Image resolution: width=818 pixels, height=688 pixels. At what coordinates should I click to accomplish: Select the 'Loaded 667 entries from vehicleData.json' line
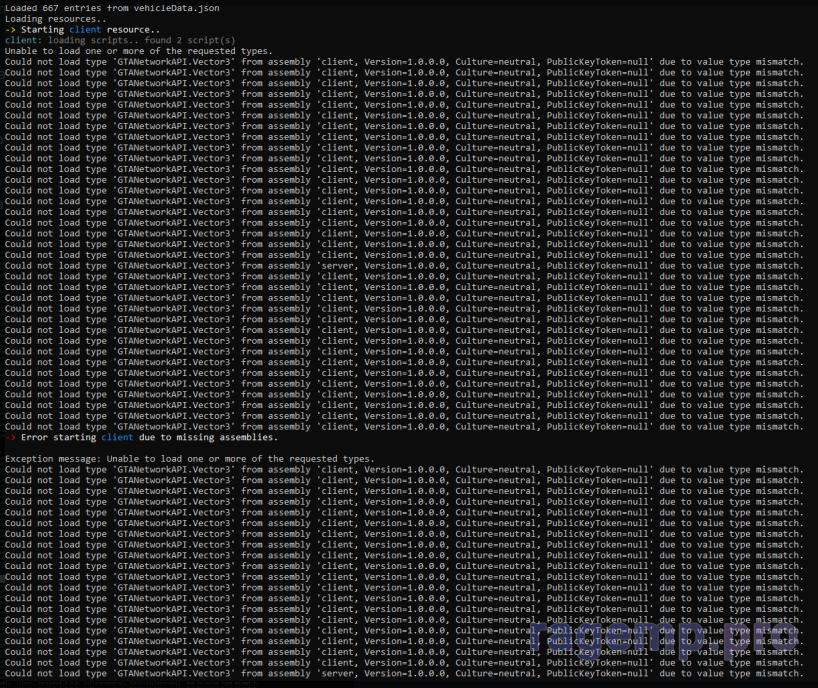click(112, 8)
